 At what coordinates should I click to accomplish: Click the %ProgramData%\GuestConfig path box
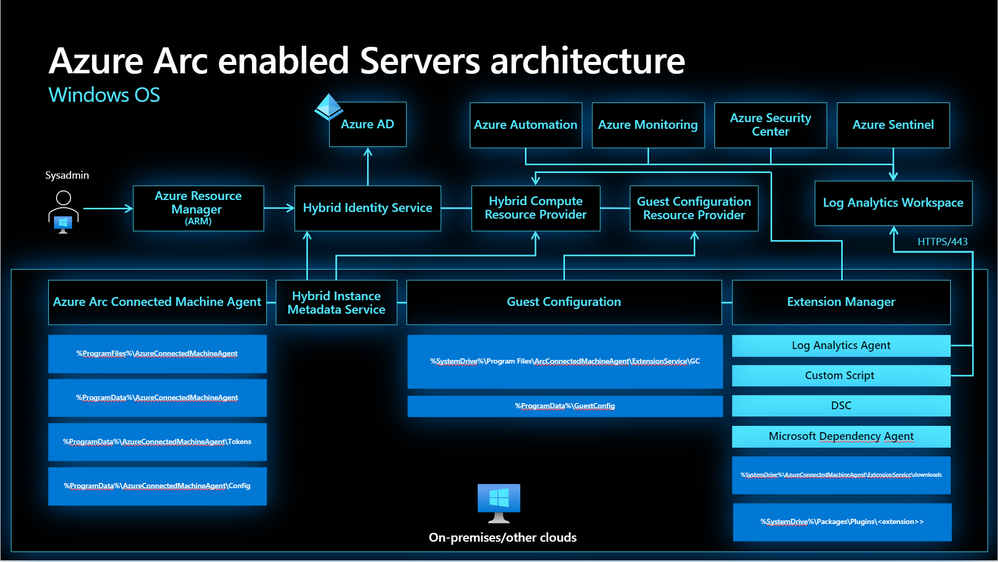(x=565, y=406)
